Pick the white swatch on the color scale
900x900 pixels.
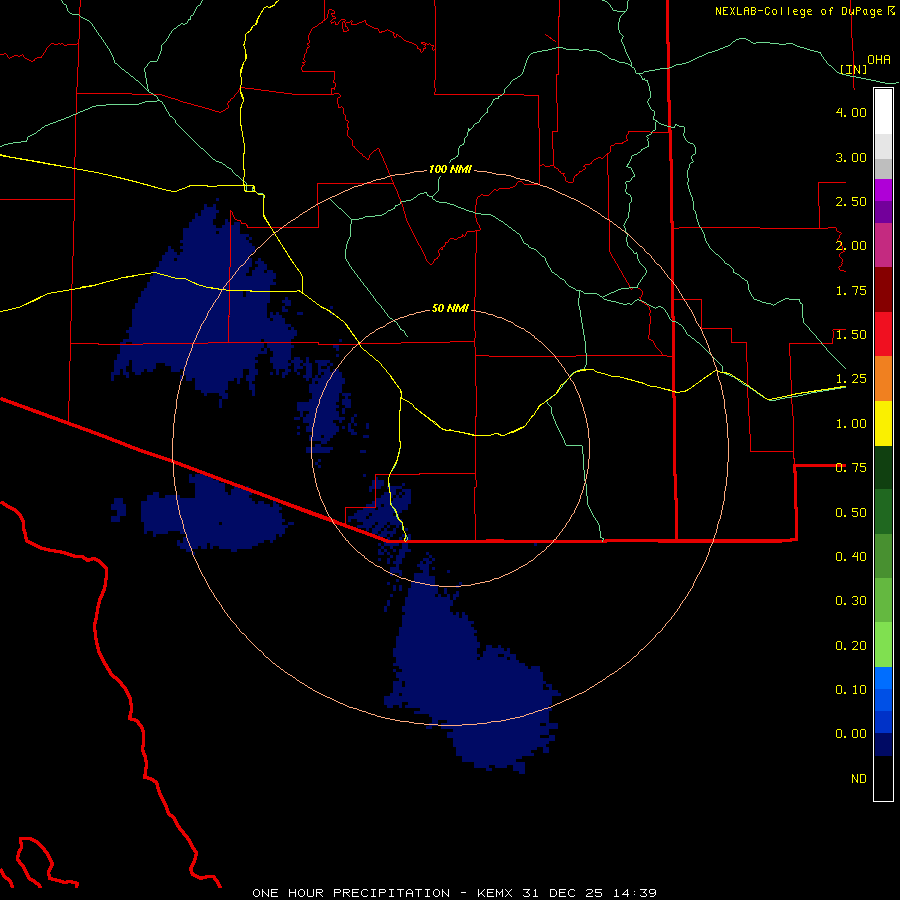883,111
